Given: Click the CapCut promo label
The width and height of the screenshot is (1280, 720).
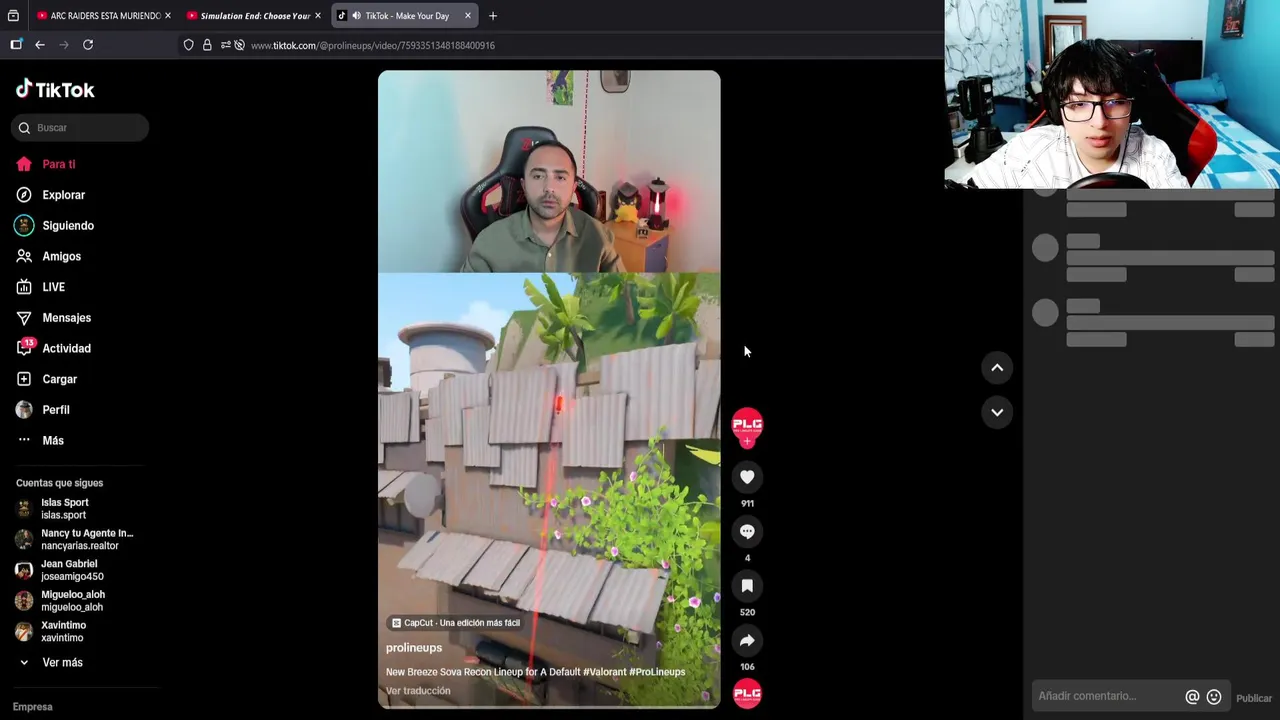Looking at the screenshot, I should click(456, 623).
